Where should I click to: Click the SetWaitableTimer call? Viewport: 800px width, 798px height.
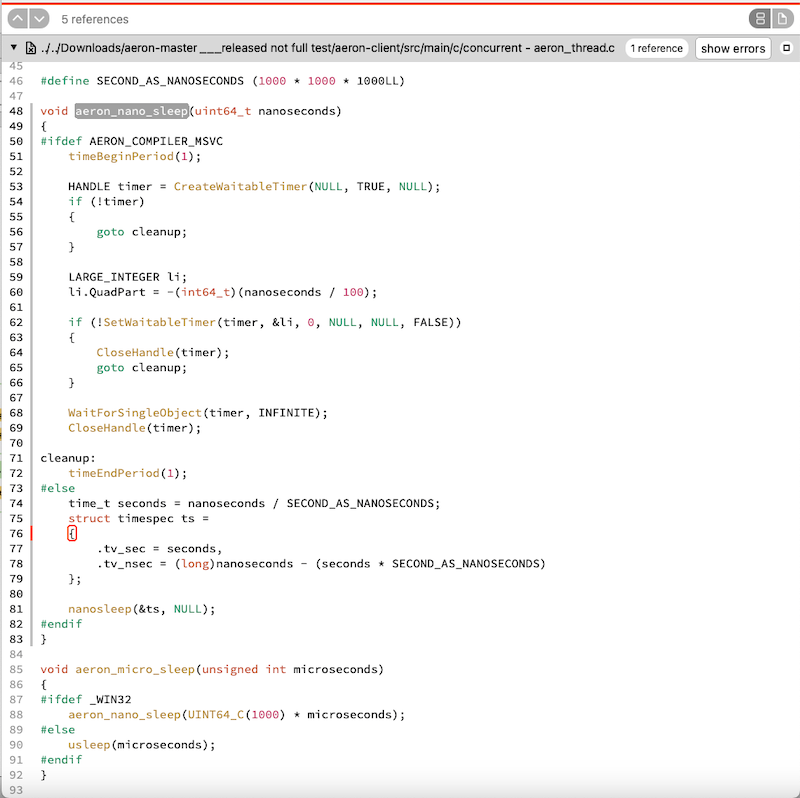pos(160,322)
